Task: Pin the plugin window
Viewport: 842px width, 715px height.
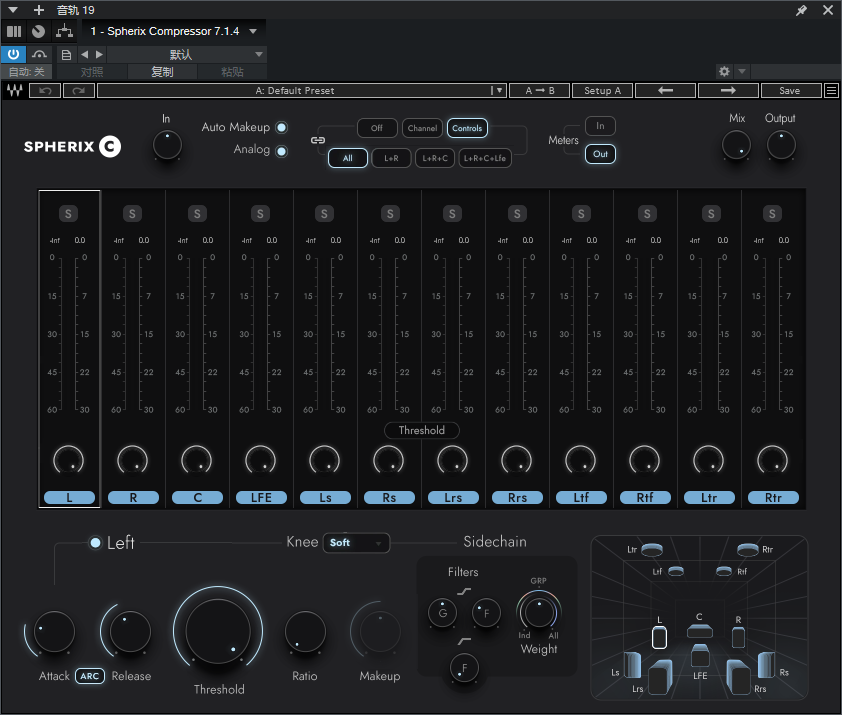Action: [x=801, y=10]
